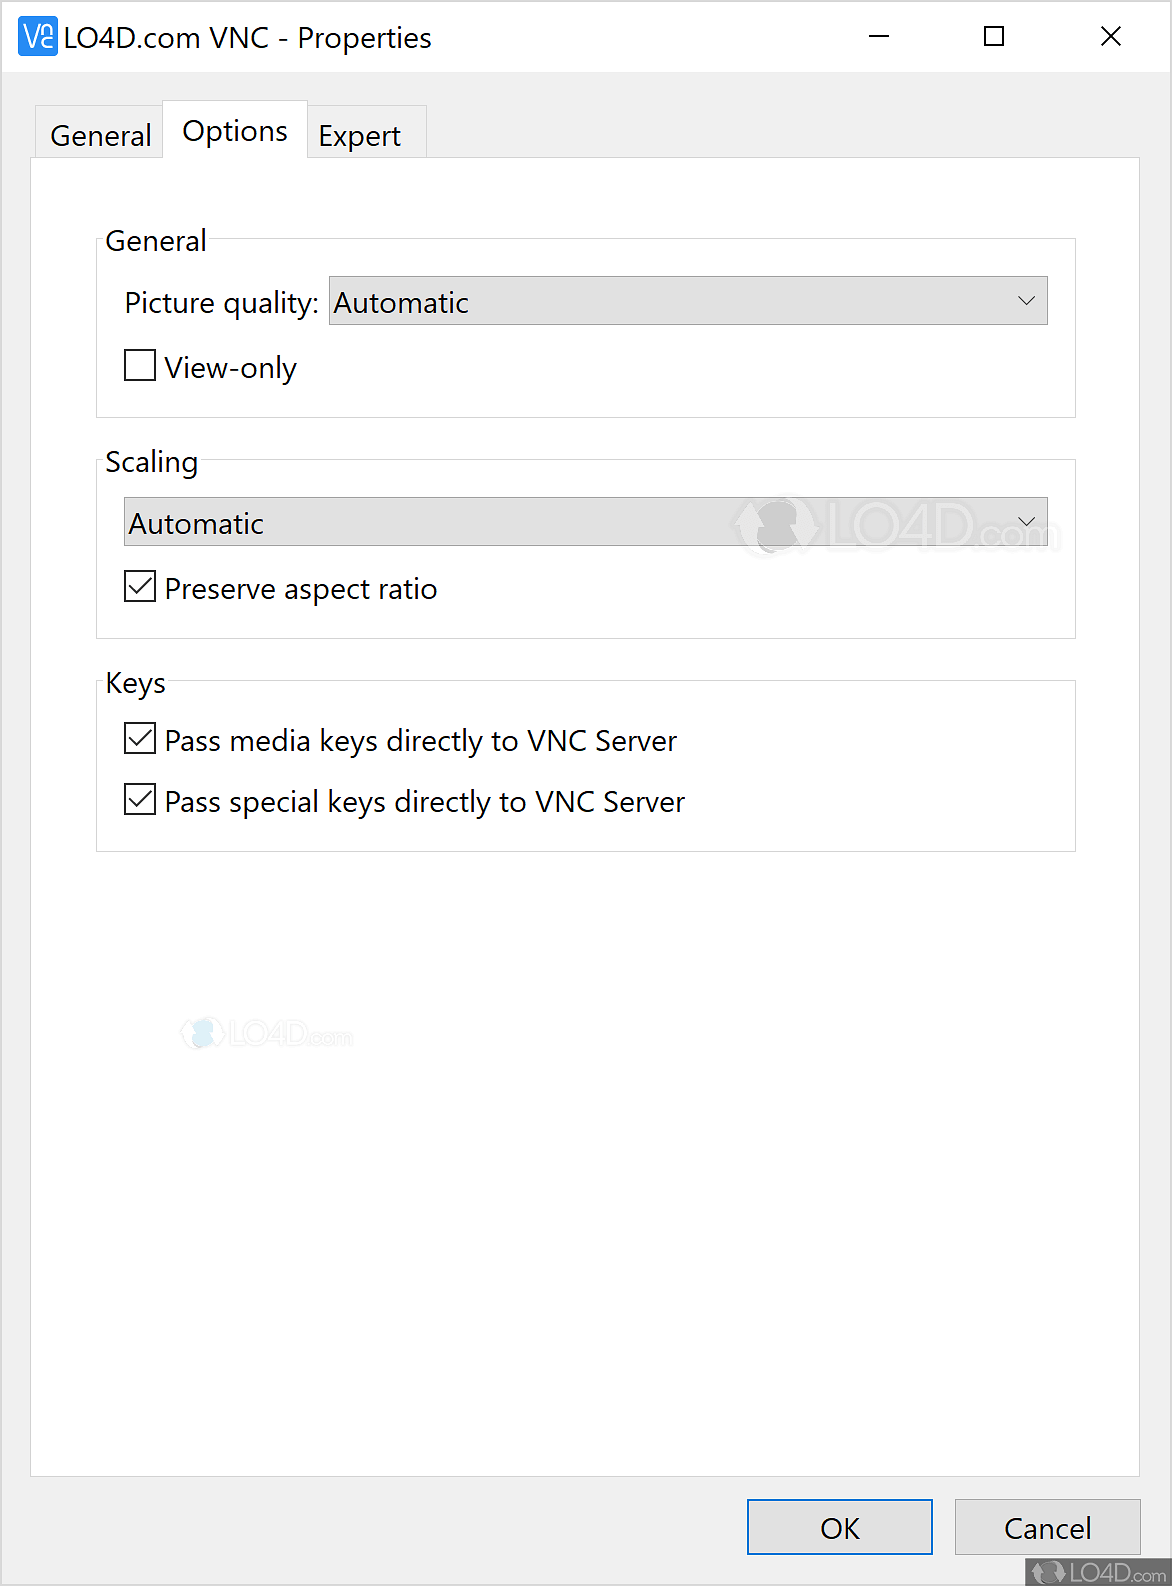Maximize the Properties window
Image resolution: width=1172 pixels, height=1586 pixels.
pos(994,36)
